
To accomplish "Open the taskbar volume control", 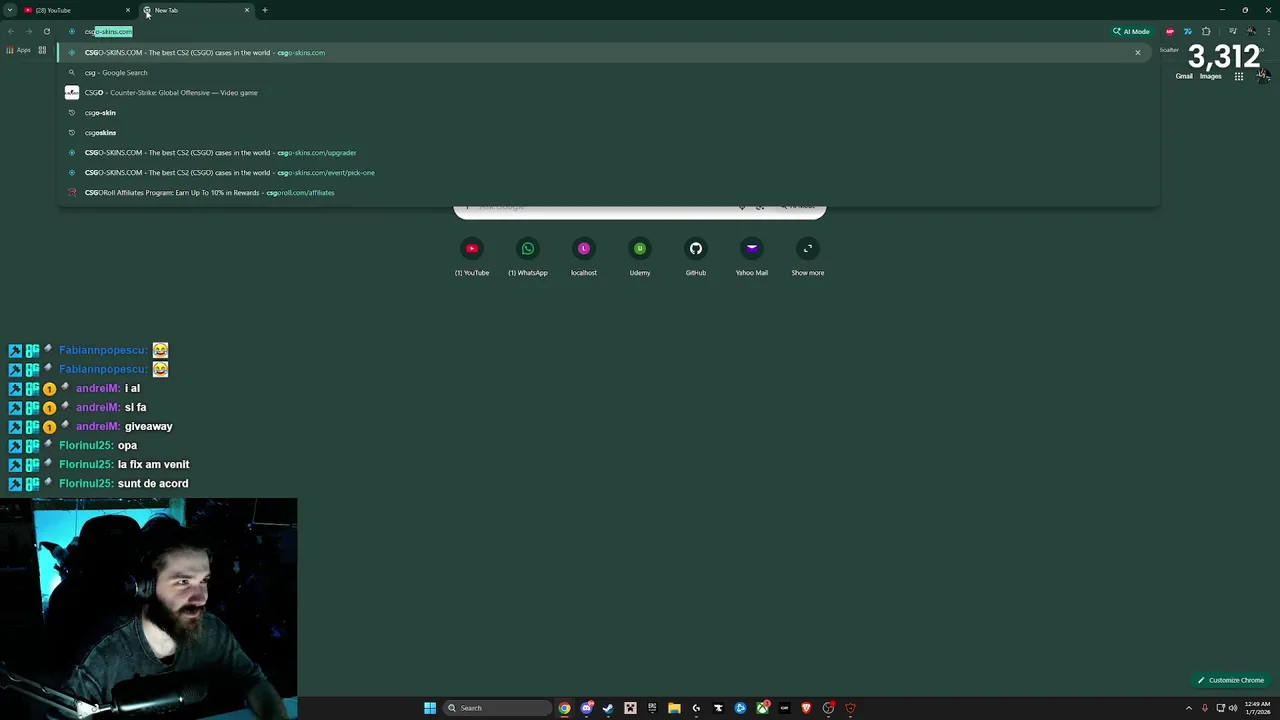I will click(x=1233, y=708).
